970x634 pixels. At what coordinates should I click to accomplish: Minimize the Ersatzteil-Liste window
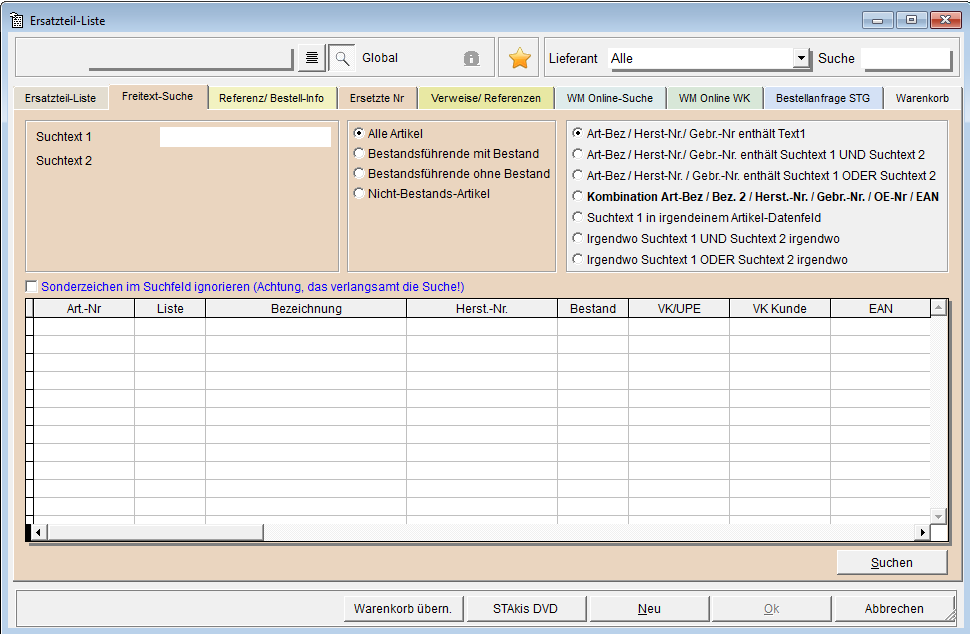coord(877,20)
